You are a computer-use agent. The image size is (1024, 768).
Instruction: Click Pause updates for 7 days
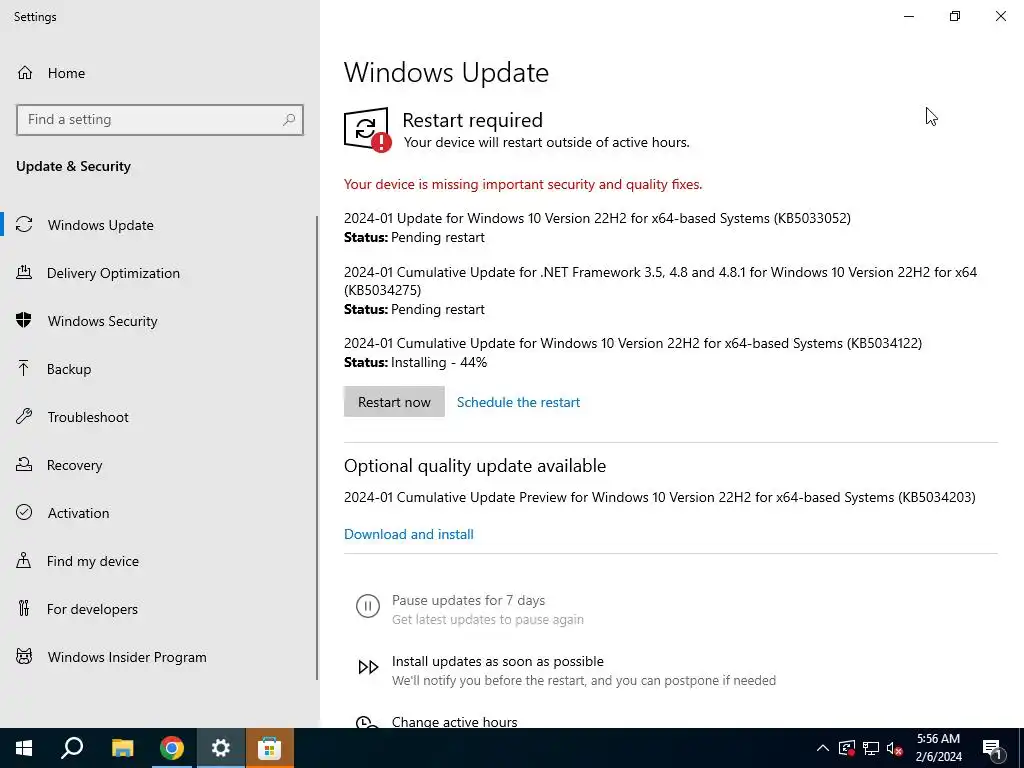(x=468, y=600)
